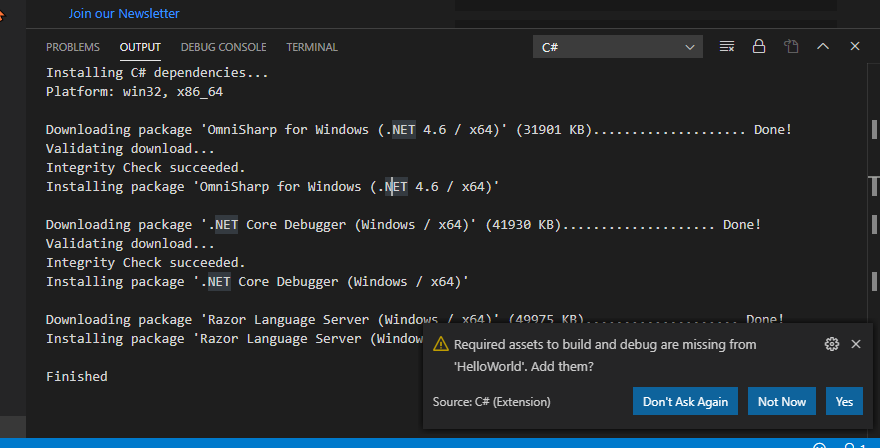Open notification gear settings icon
880x448 pixels.
[832, 344]
